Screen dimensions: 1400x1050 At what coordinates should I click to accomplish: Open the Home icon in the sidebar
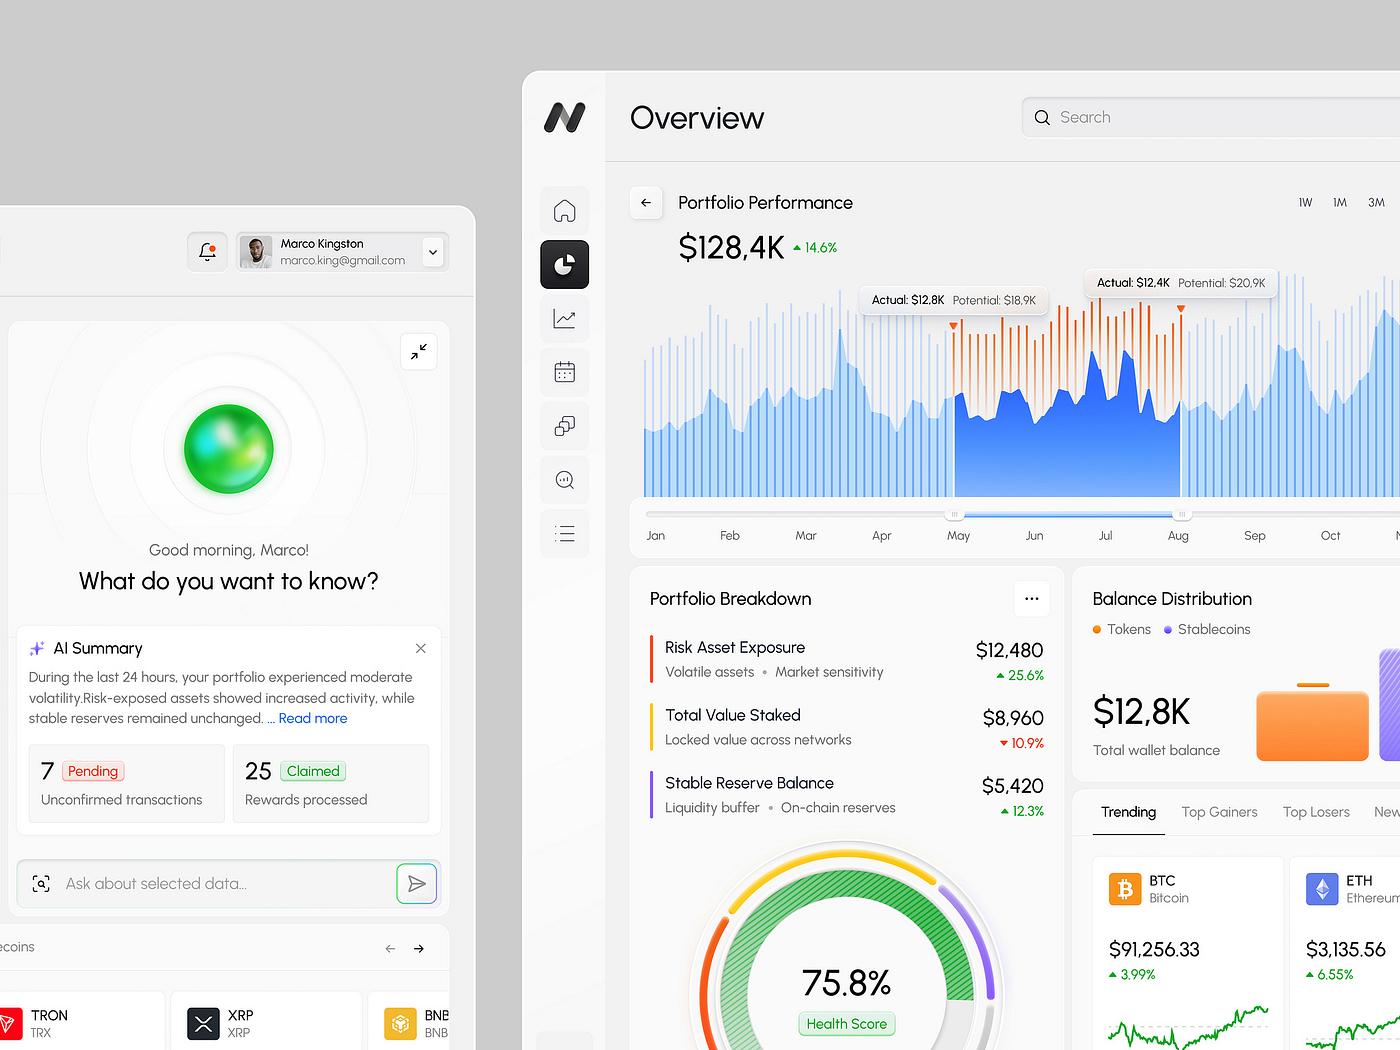(x=565, y=211)
